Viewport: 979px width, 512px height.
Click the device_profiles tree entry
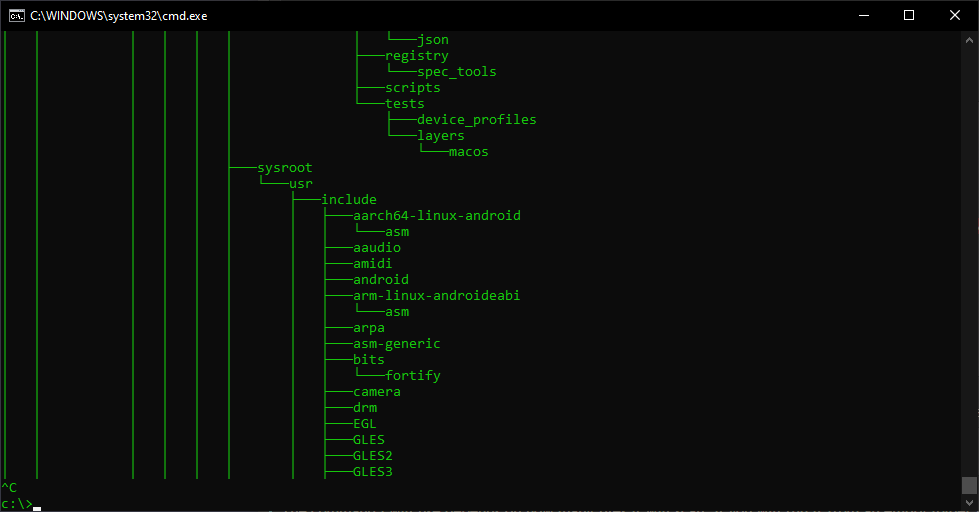click(476, 119)
